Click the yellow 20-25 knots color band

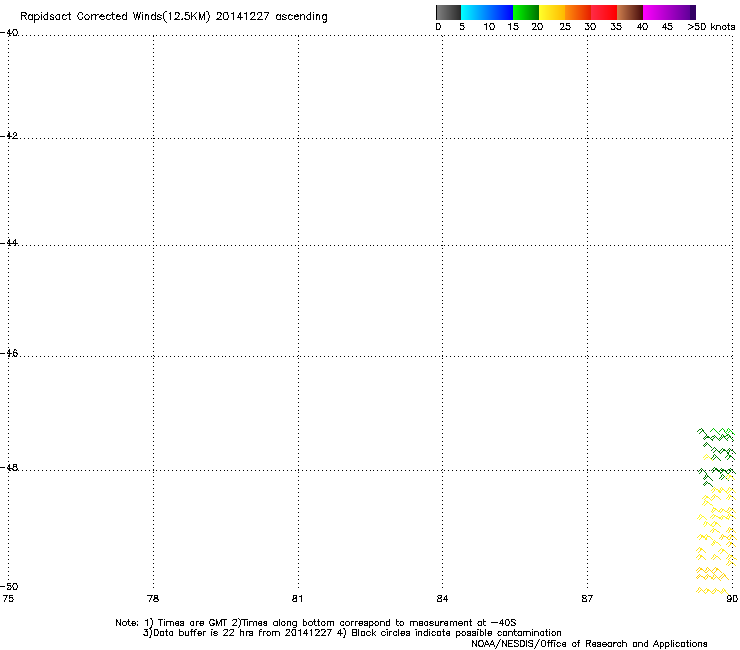click(552, 12)
